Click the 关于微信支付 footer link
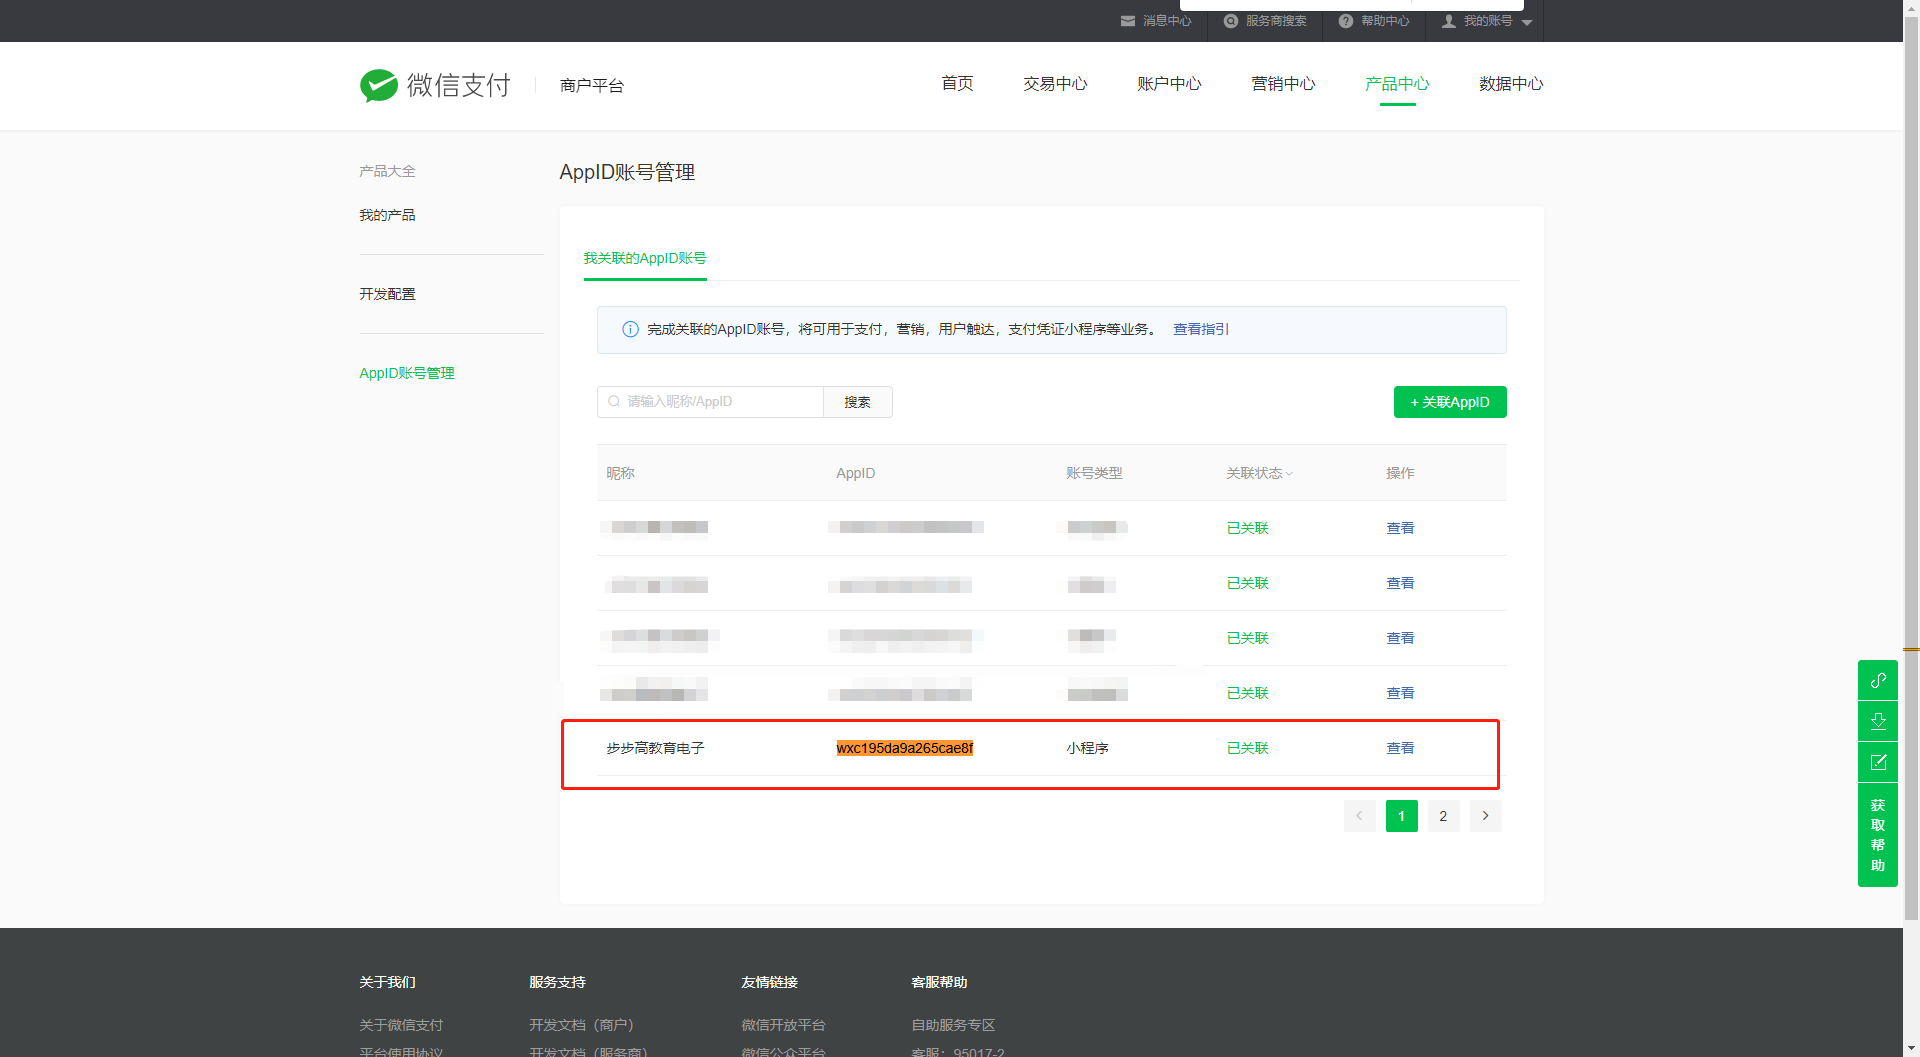The image size is (1920, 1057). (x=401, y=1025)
